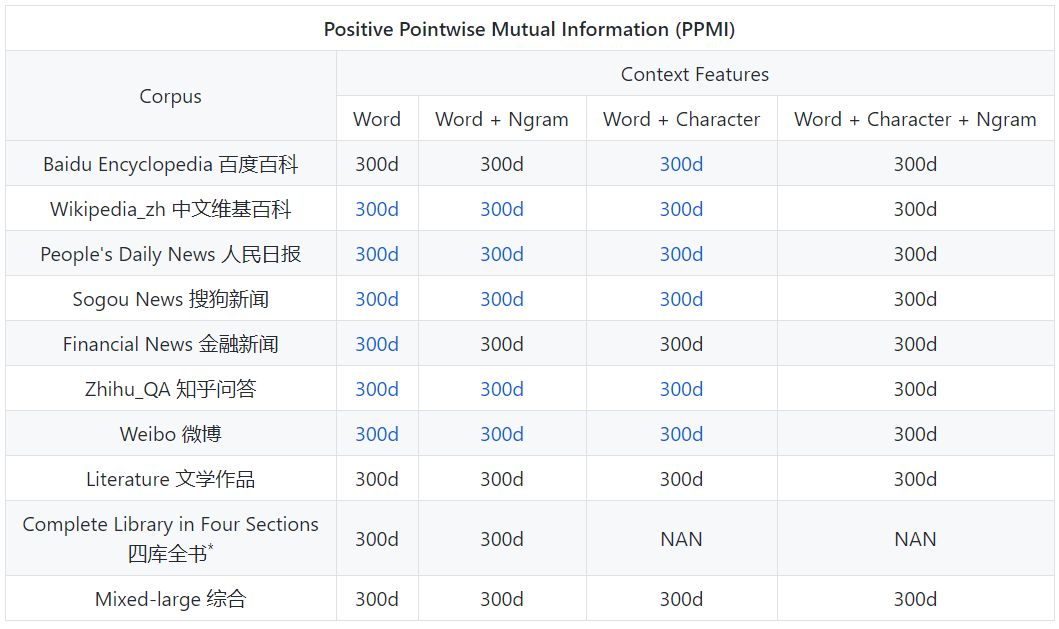Open Baidu Encyclopedia Word + Character 300d link
This screenshot has height=629, width=1059.
681,164
